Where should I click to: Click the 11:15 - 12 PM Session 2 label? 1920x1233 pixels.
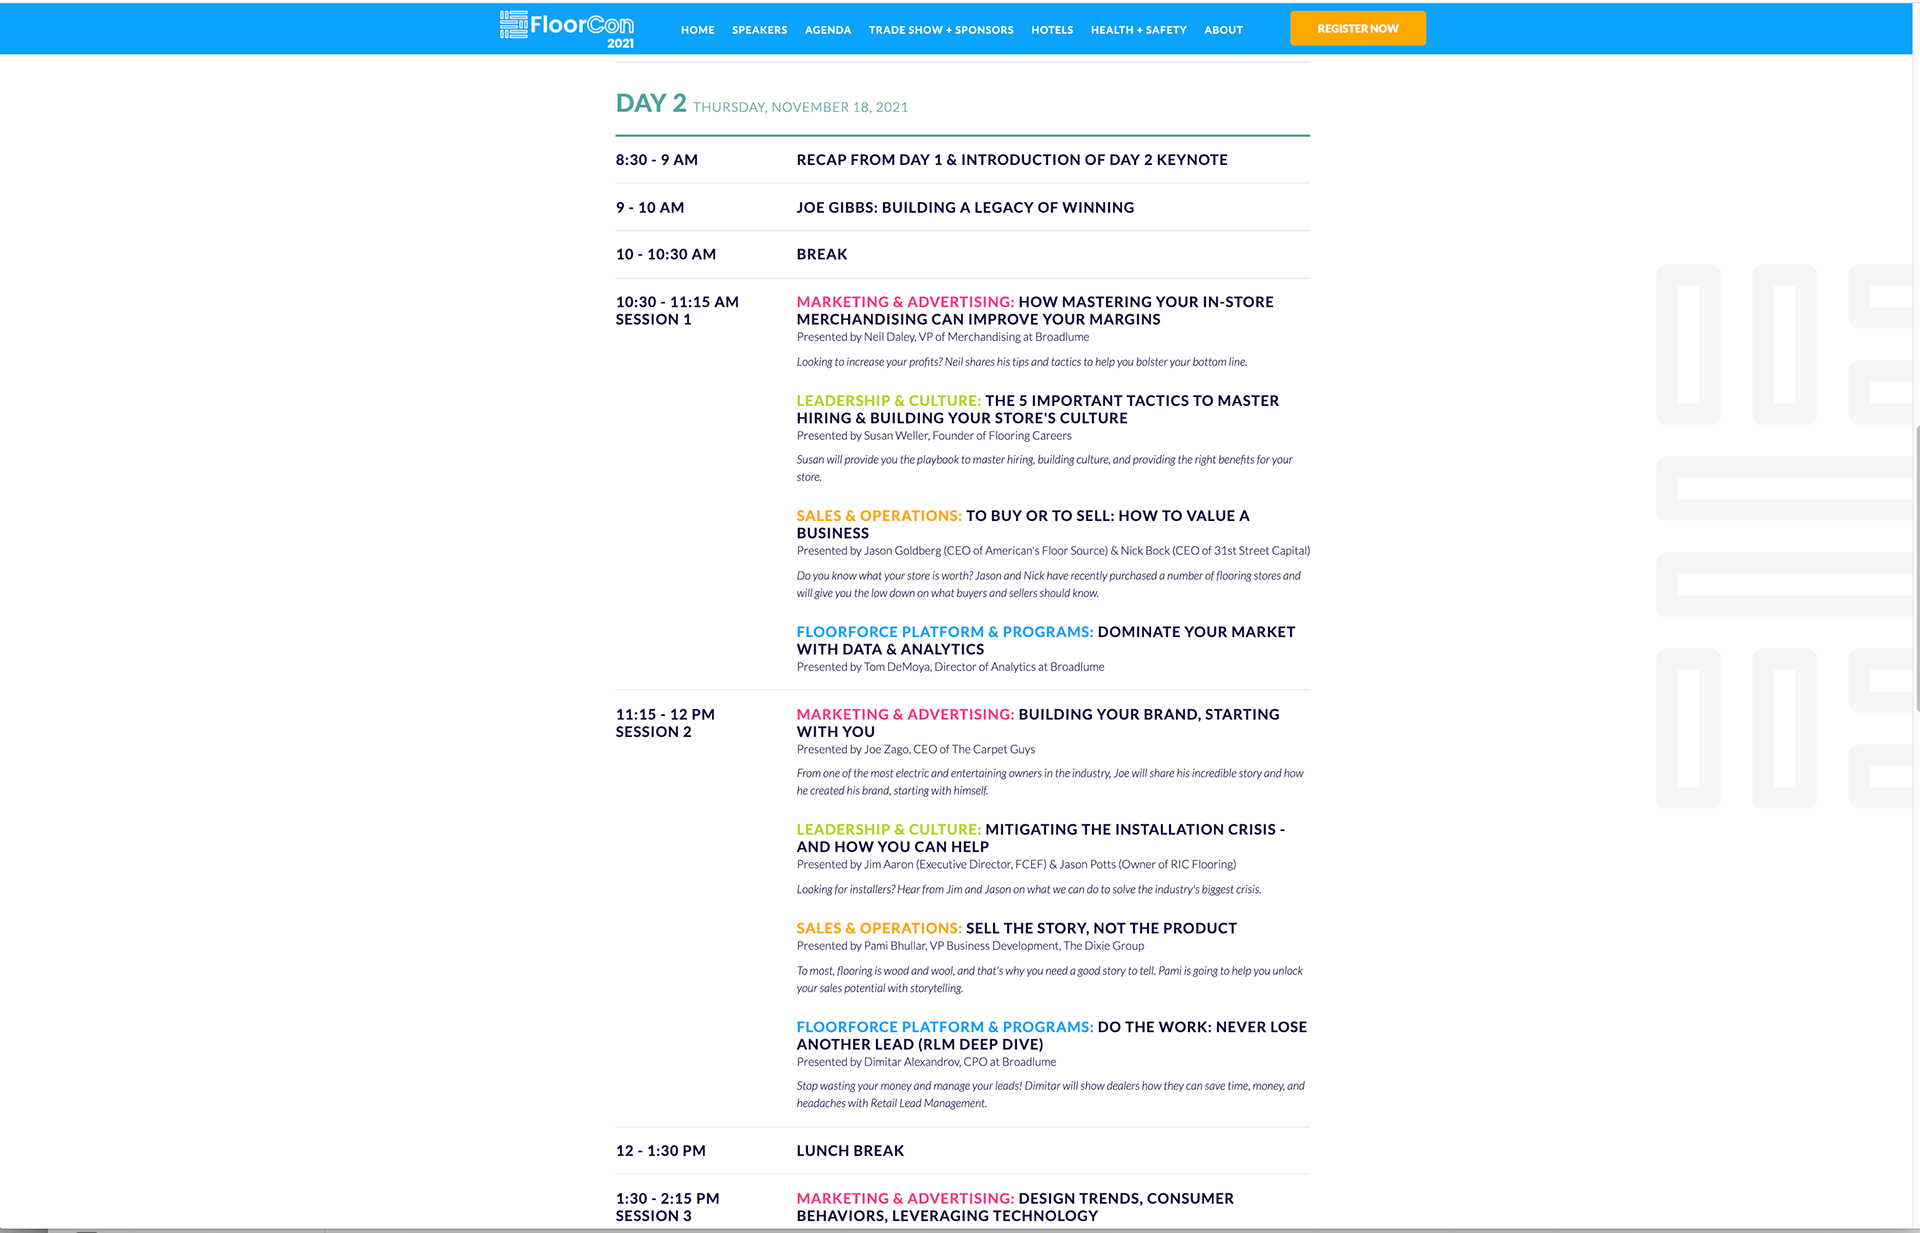(x=665, y=723)
